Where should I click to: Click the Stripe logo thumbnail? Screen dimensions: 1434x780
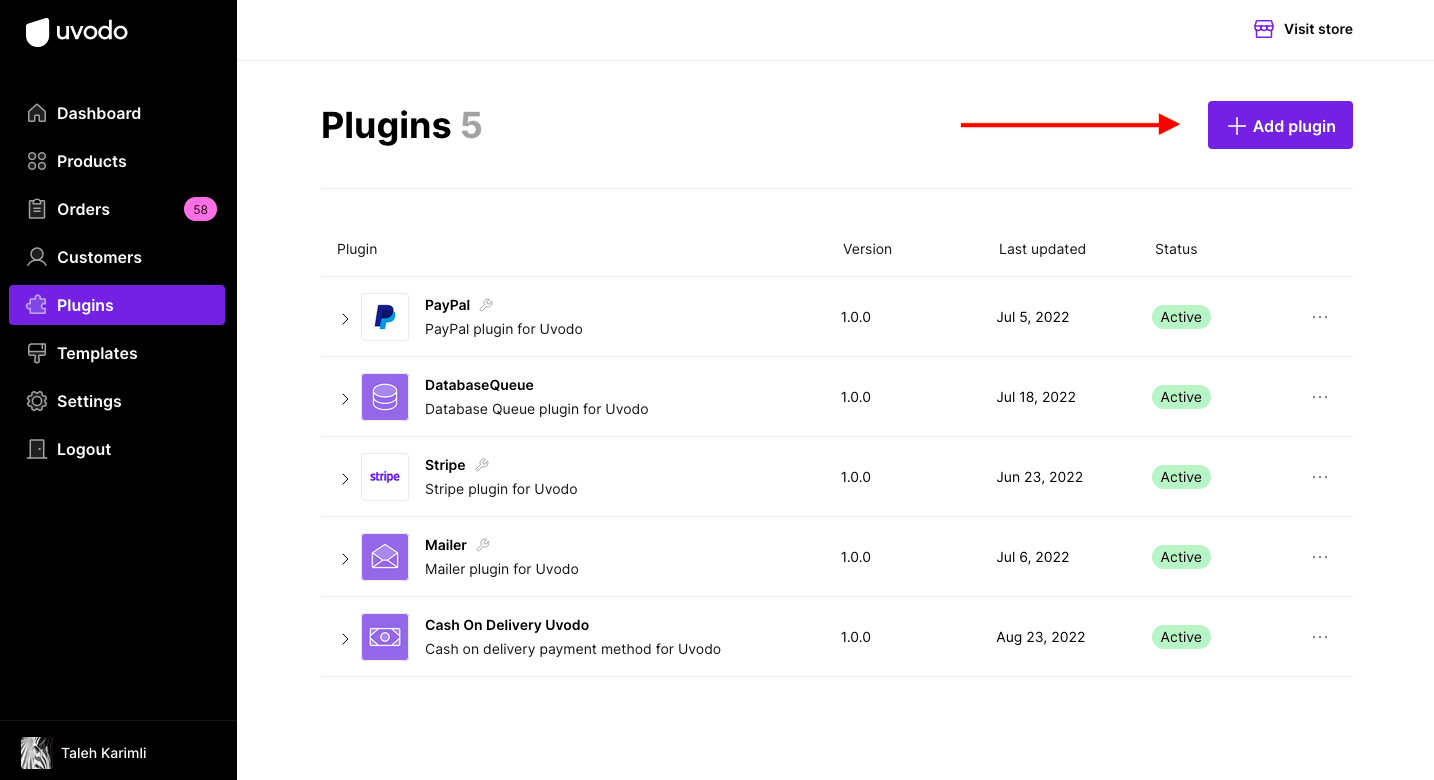[x=385, y=477]
